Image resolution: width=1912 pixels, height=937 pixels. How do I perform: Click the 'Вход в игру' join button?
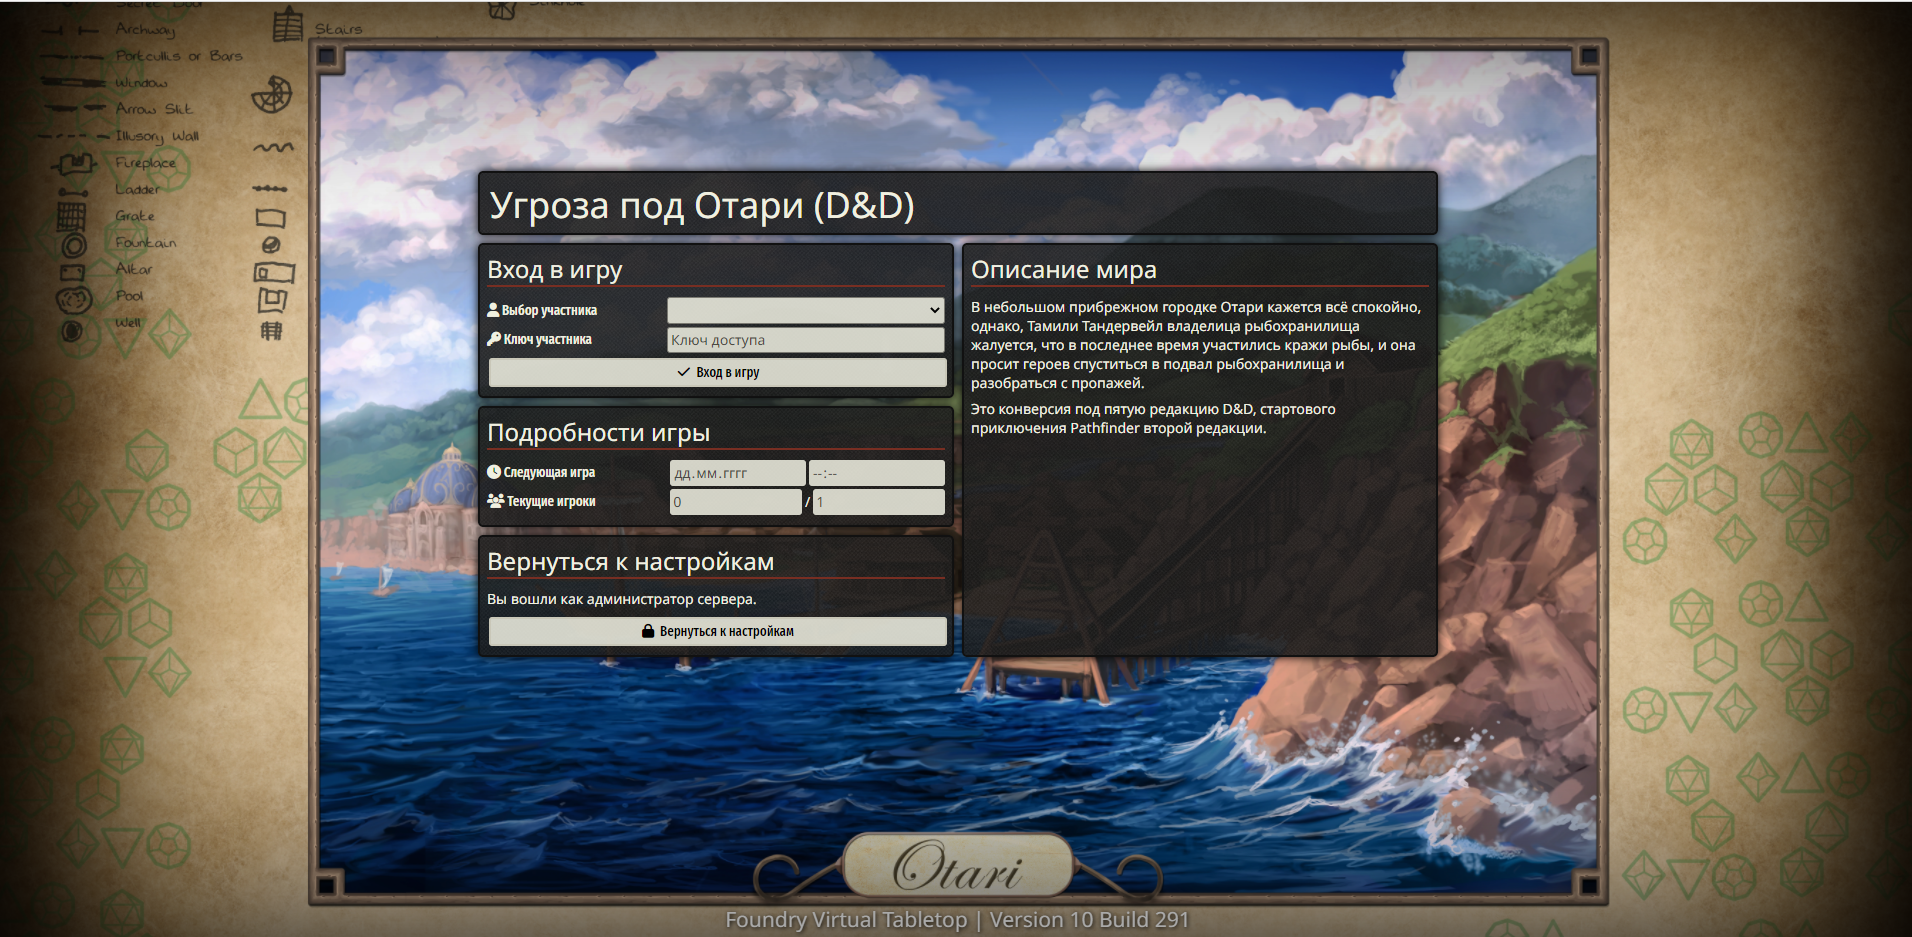pyautogui.click(x=717, y=372)
